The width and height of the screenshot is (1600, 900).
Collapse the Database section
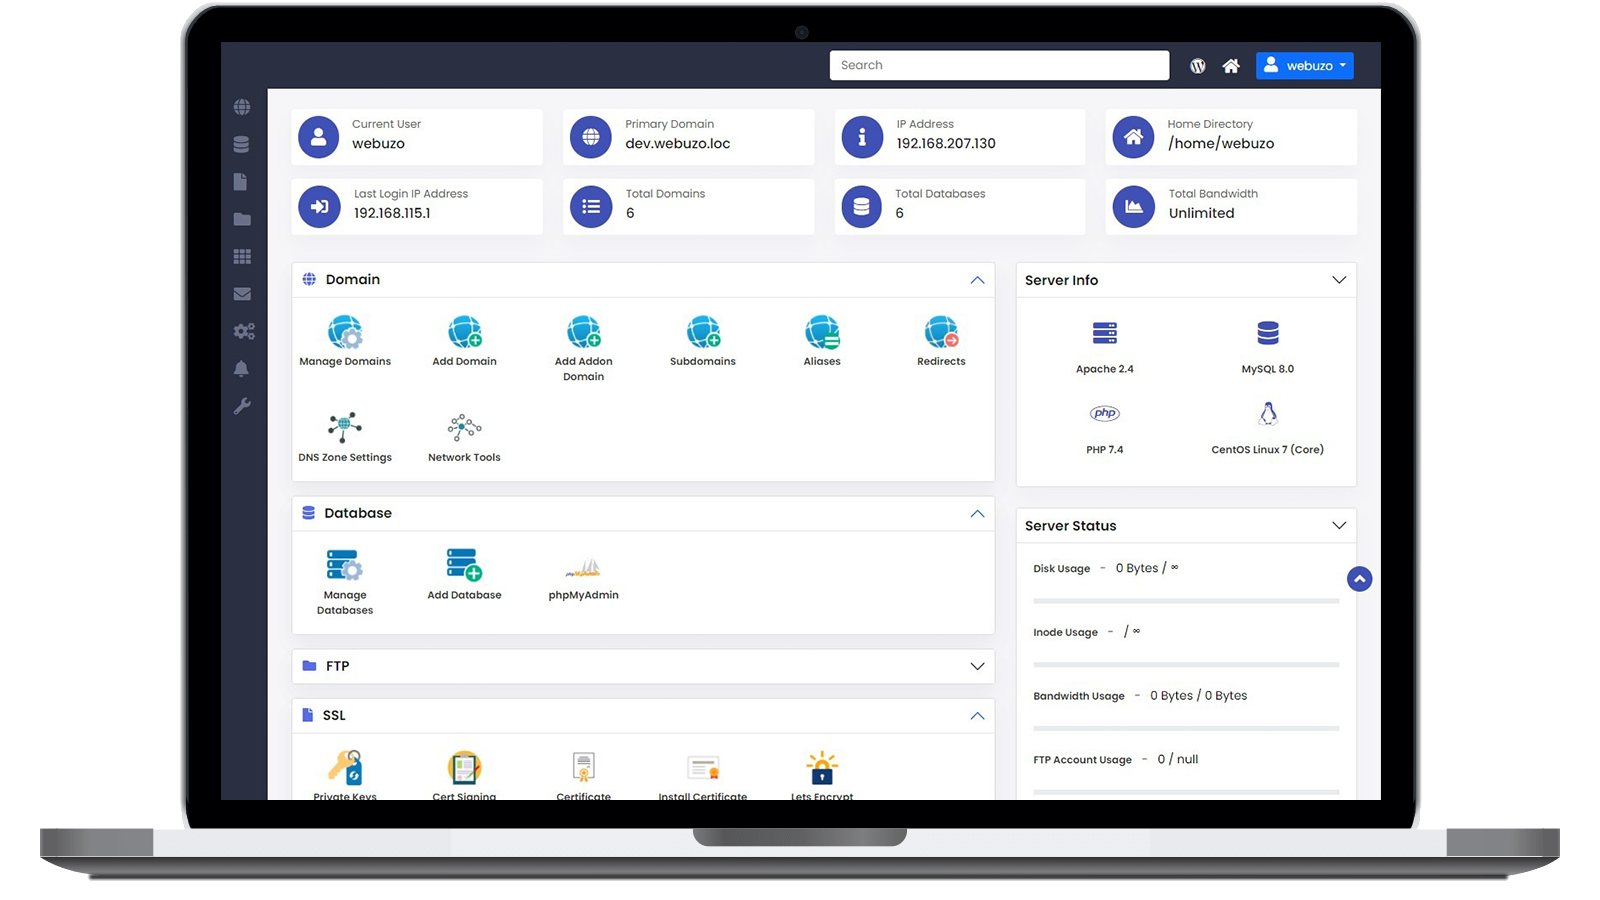point(977,514)
